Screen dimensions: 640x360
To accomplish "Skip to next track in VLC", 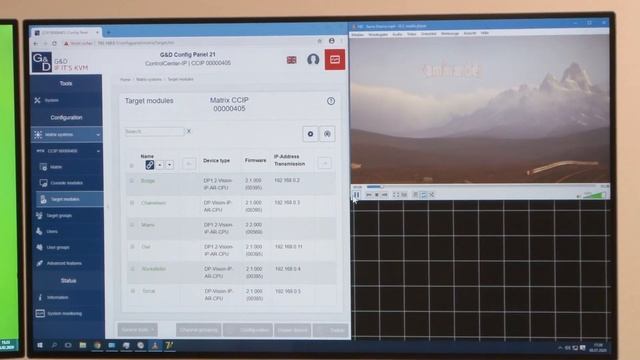I will tap(384, 195).
